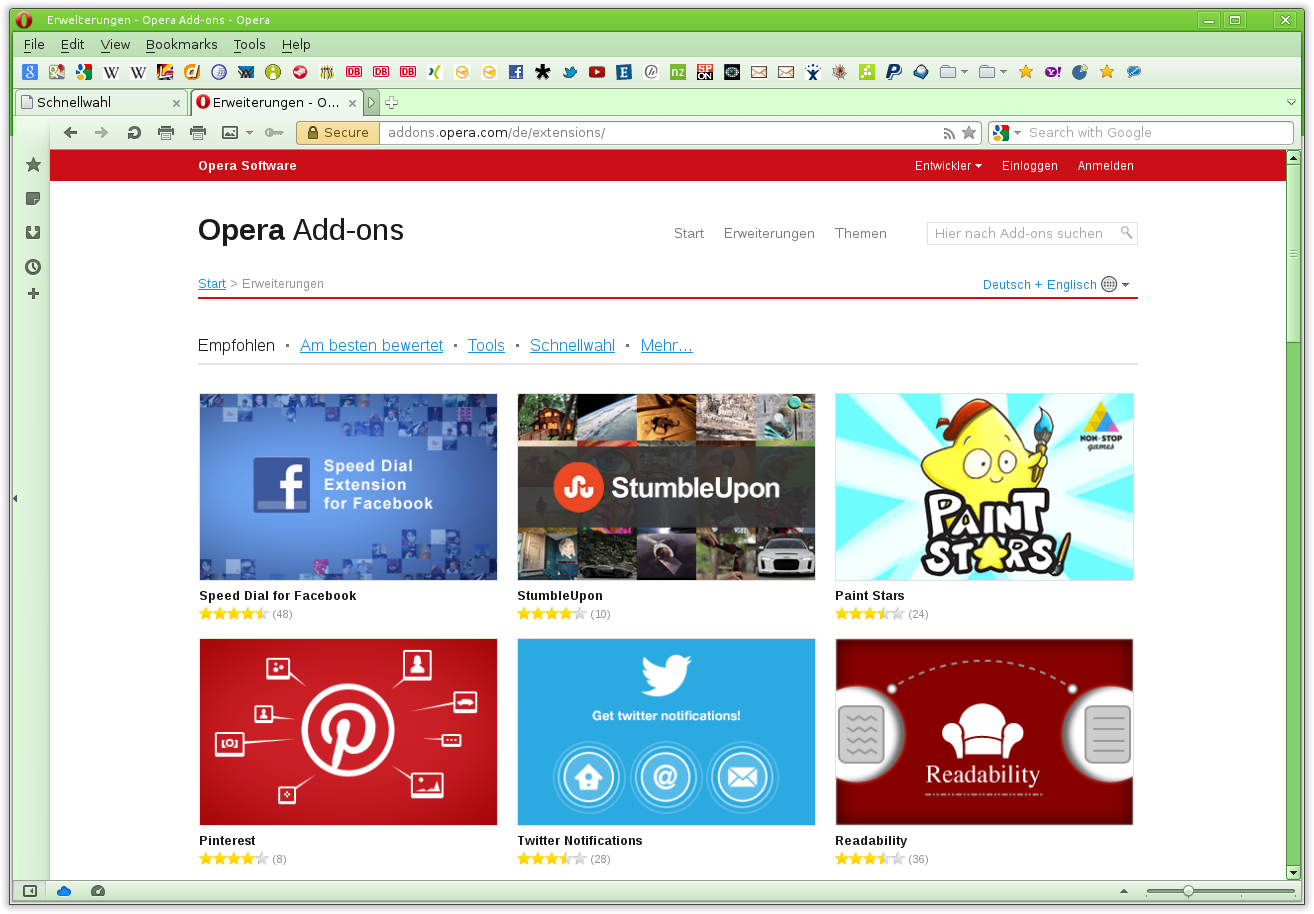Click the RSS feed icon in address bar

[x=950, y=133]
